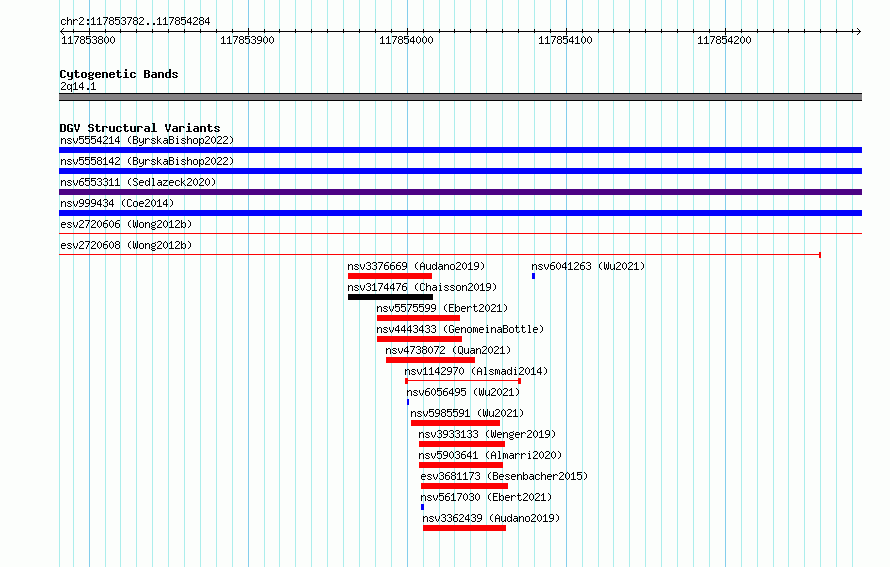The image size is (890, 567).
Task: Click ruler position 117854200
Action: 724,40
